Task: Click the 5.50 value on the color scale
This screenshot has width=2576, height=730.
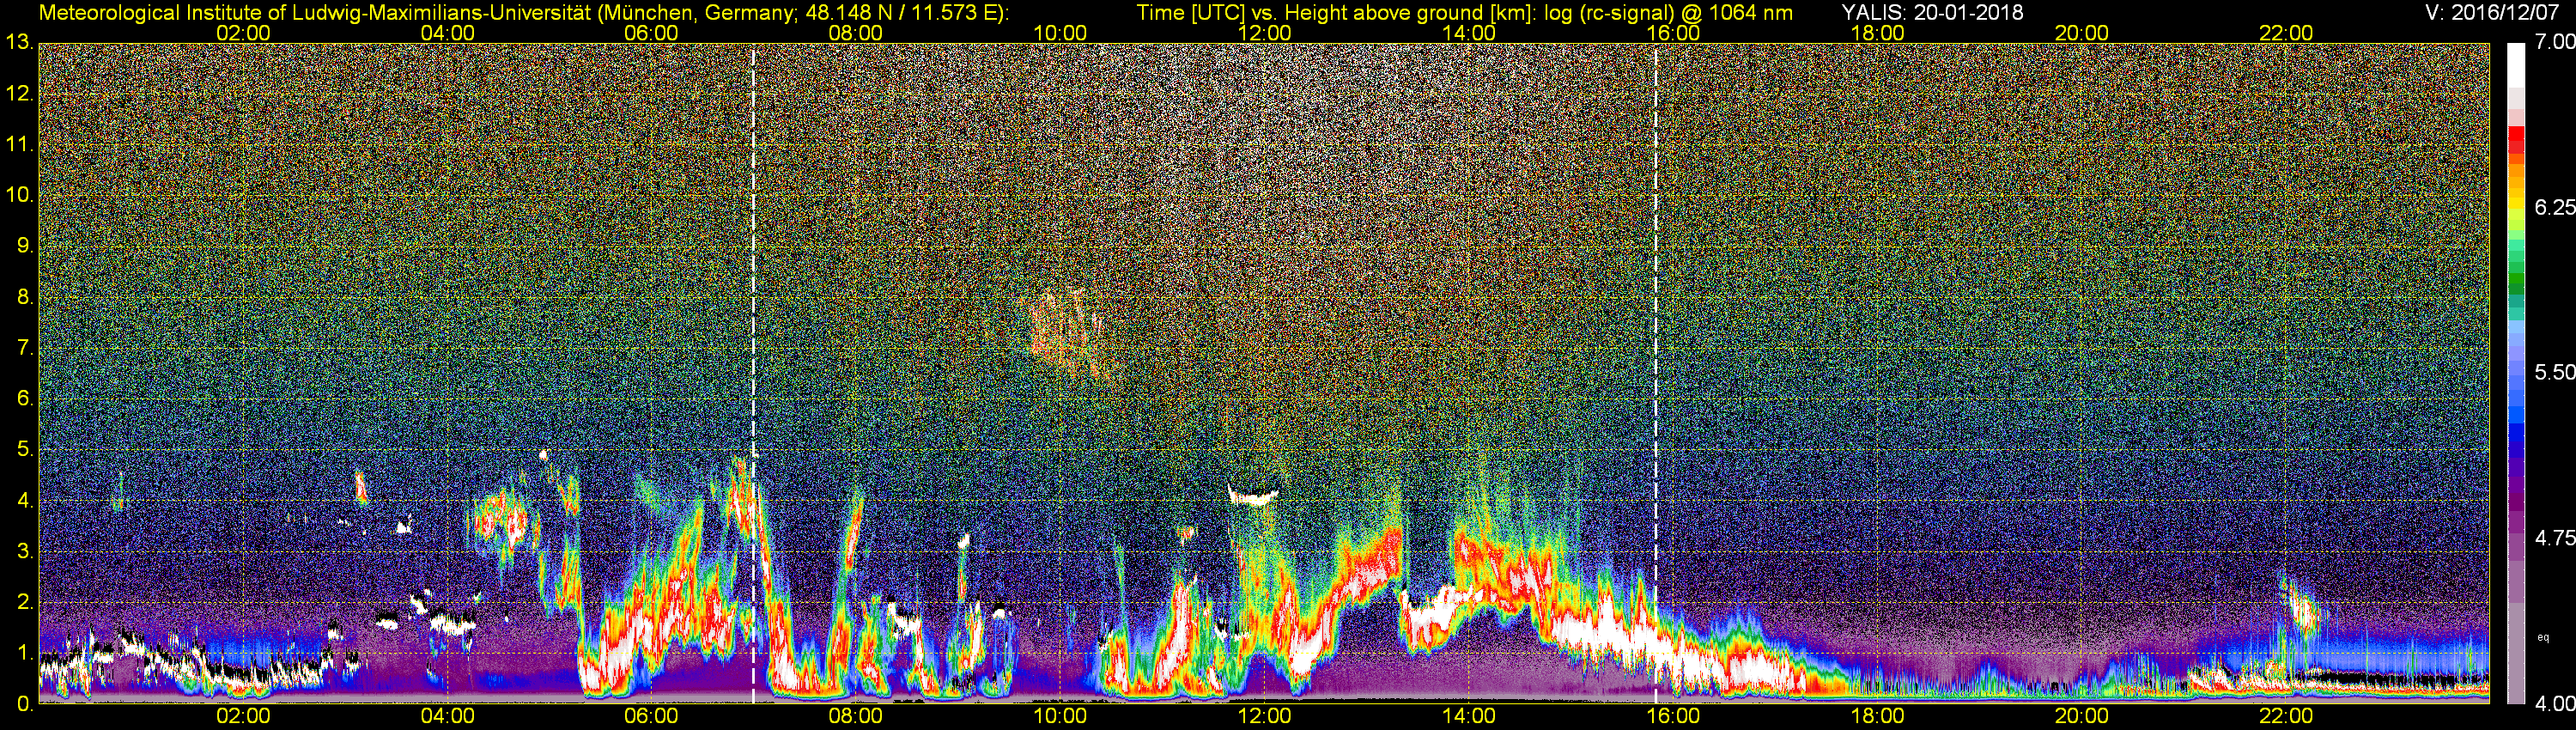Action: point(2554,372)
